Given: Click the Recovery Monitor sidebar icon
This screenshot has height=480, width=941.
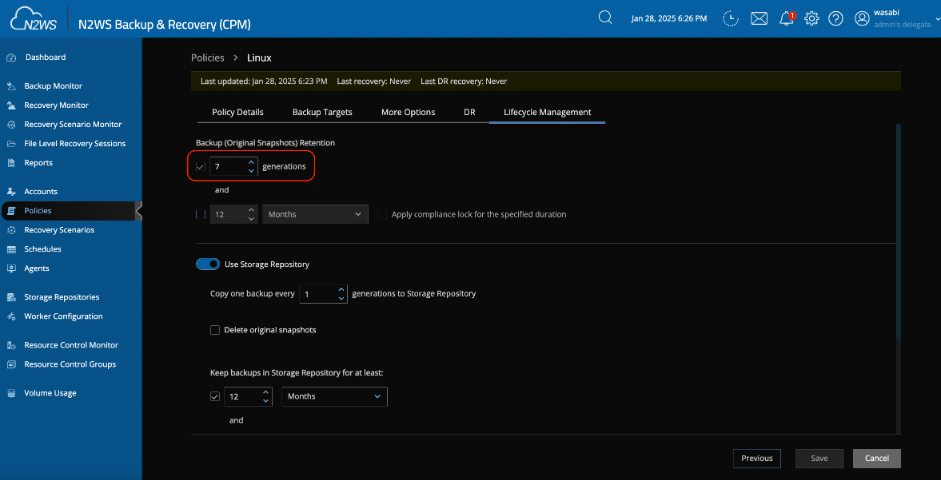Looking at the screenshot, I should click(x=10, y=106).
